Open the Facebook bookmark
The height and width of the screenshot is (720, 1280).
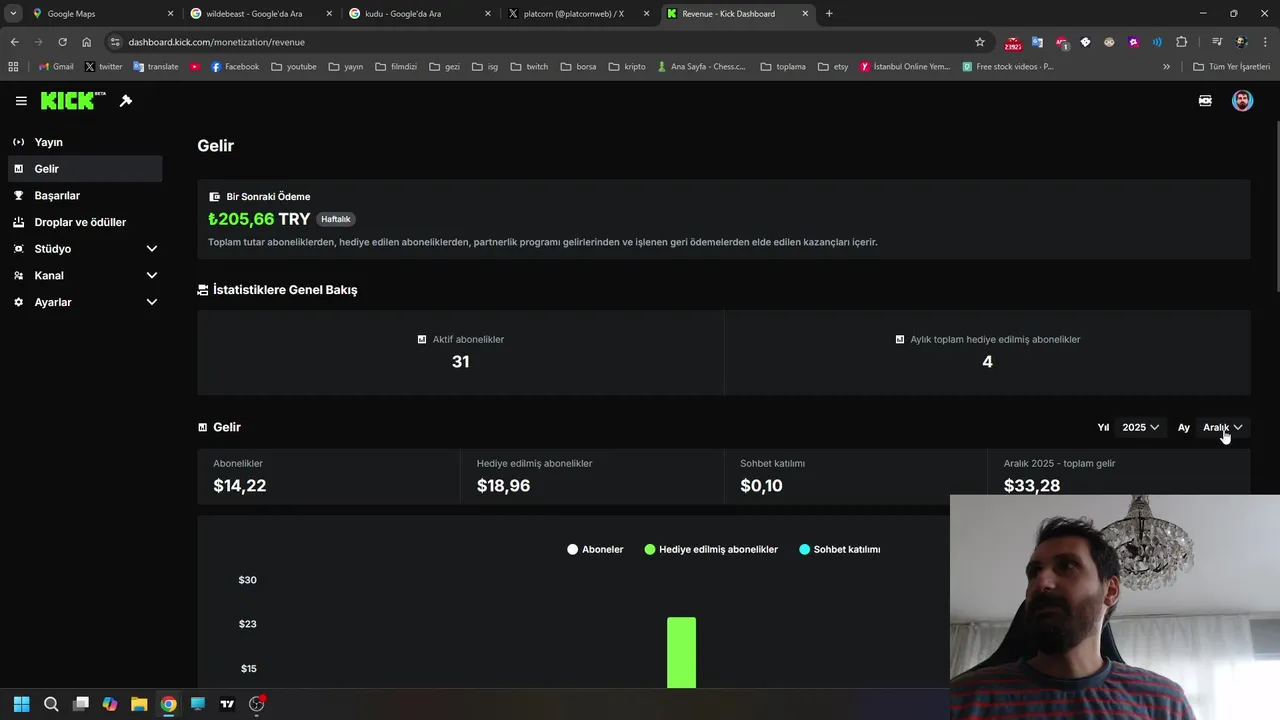click(x=235, y=67)
